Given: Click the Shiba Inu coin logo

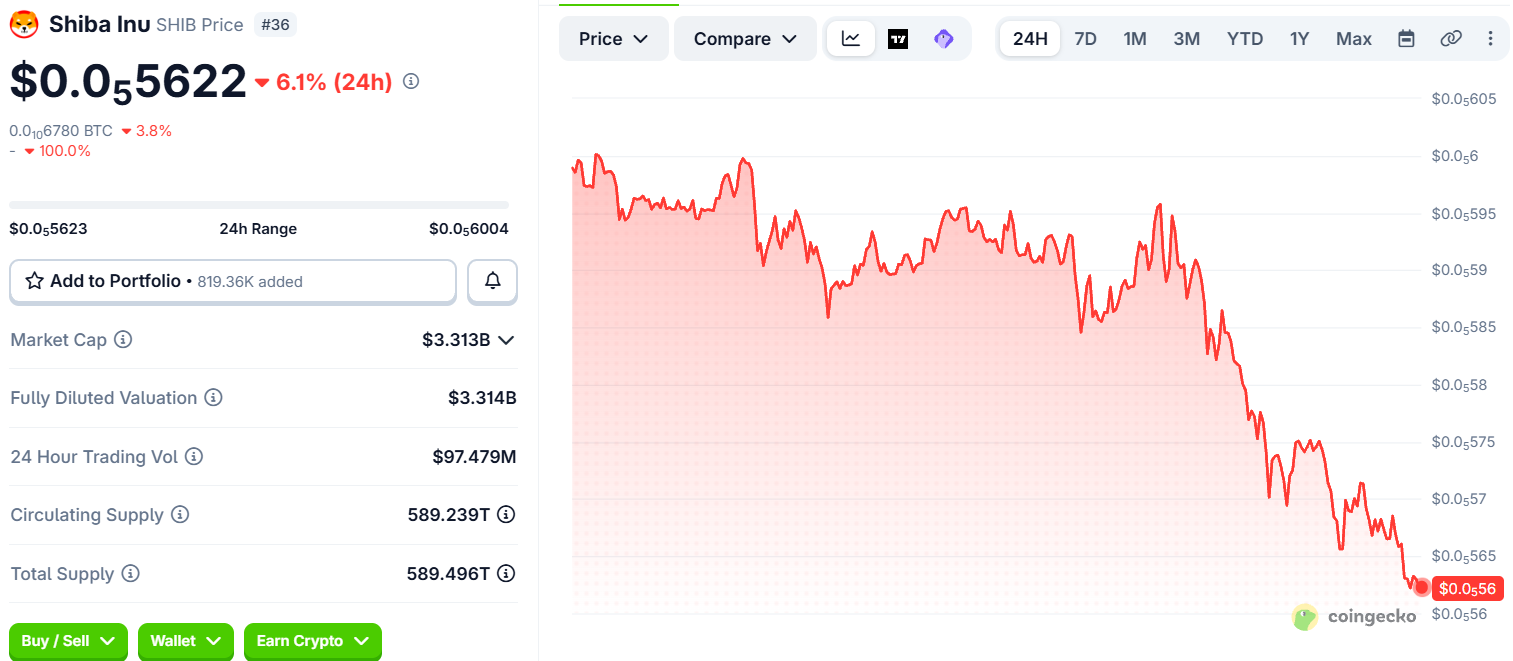Looking at the screenshot, I should click(24, 25).
